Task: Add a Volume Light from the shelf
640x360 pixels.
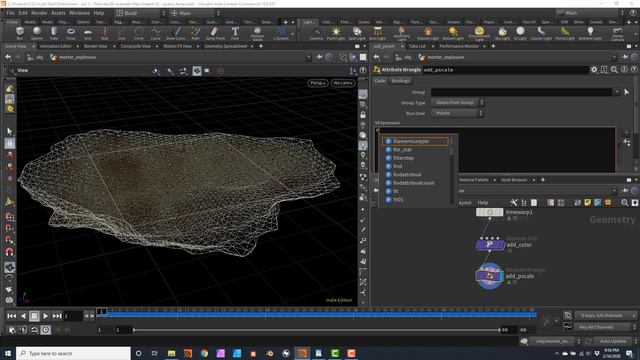Action: click(428, 33)
